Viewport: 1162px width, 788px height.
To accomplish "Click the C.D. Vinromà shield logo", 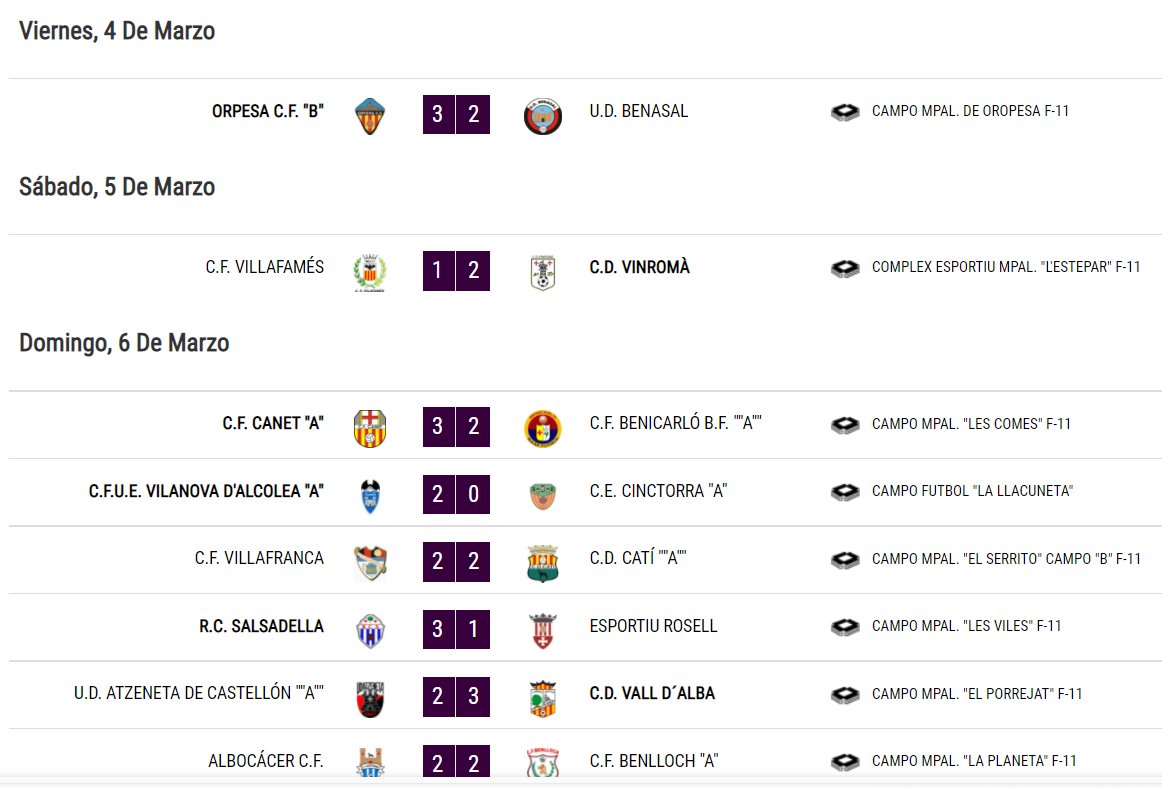I will (x=542, y=272).
